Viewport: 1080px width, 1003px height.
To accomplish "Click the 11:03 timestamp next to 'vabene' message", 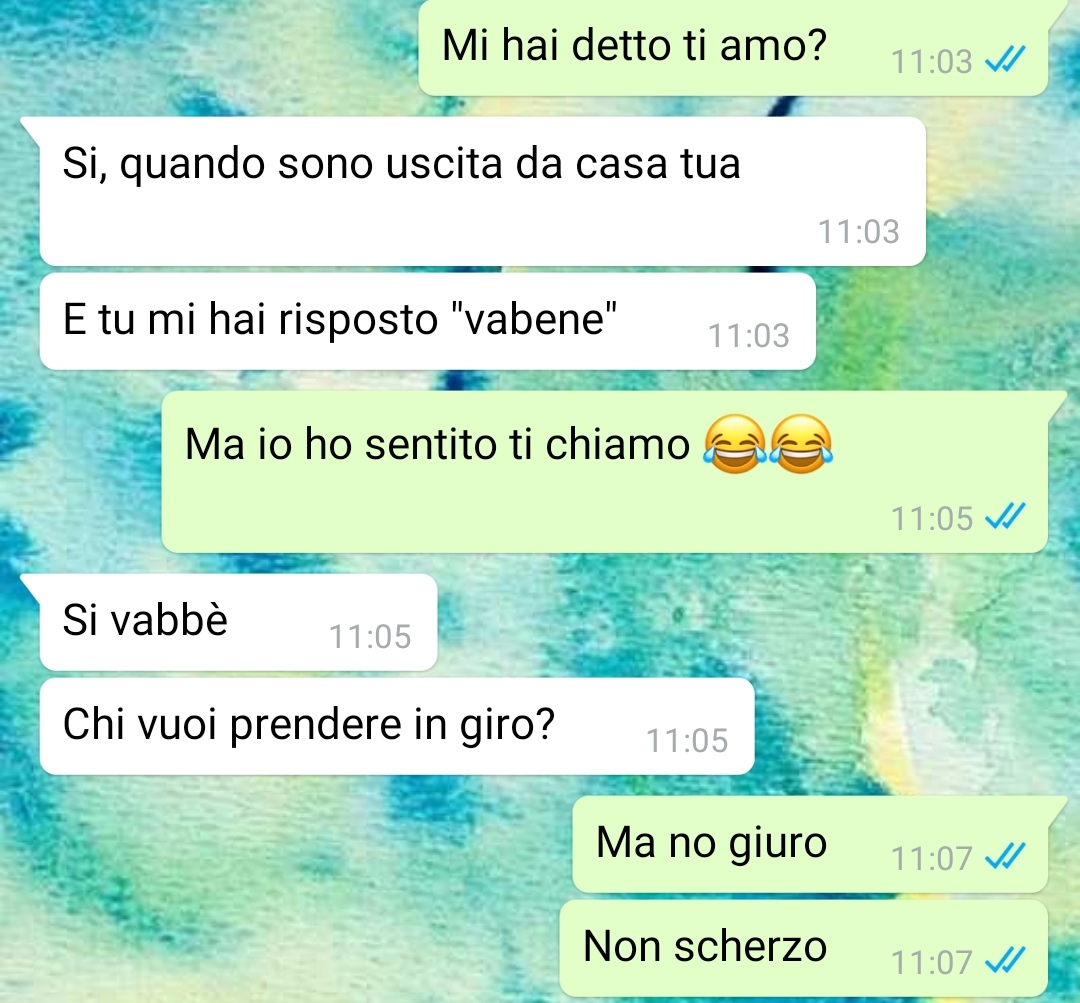I will coord(749,335).
